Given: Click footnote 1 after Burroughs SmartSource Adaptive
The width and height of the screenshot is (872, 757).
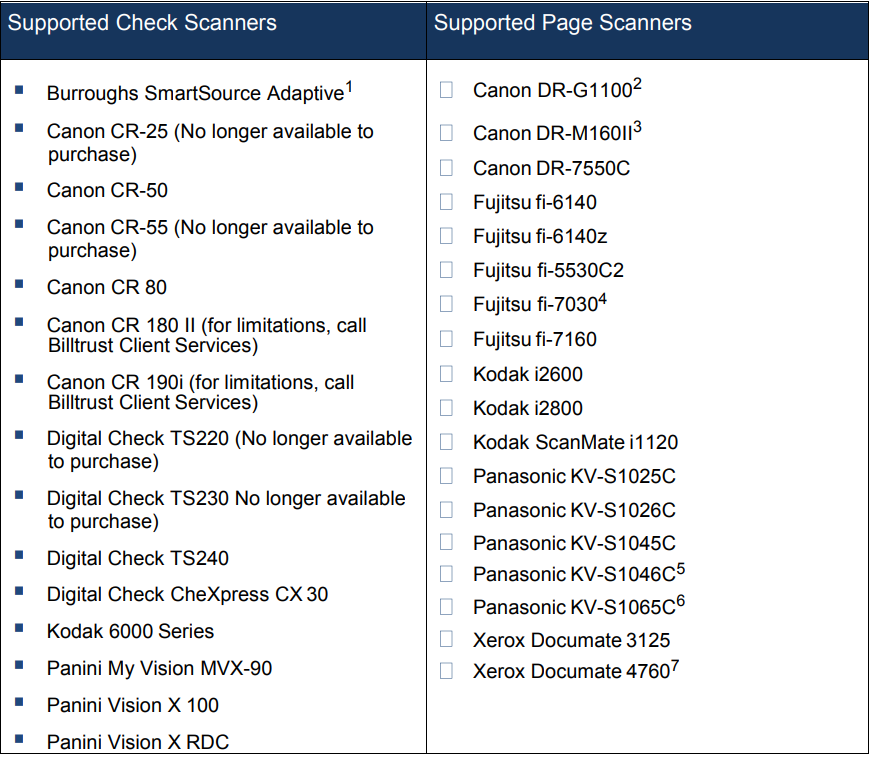Looking at the screenshot, I should [349, 87].
